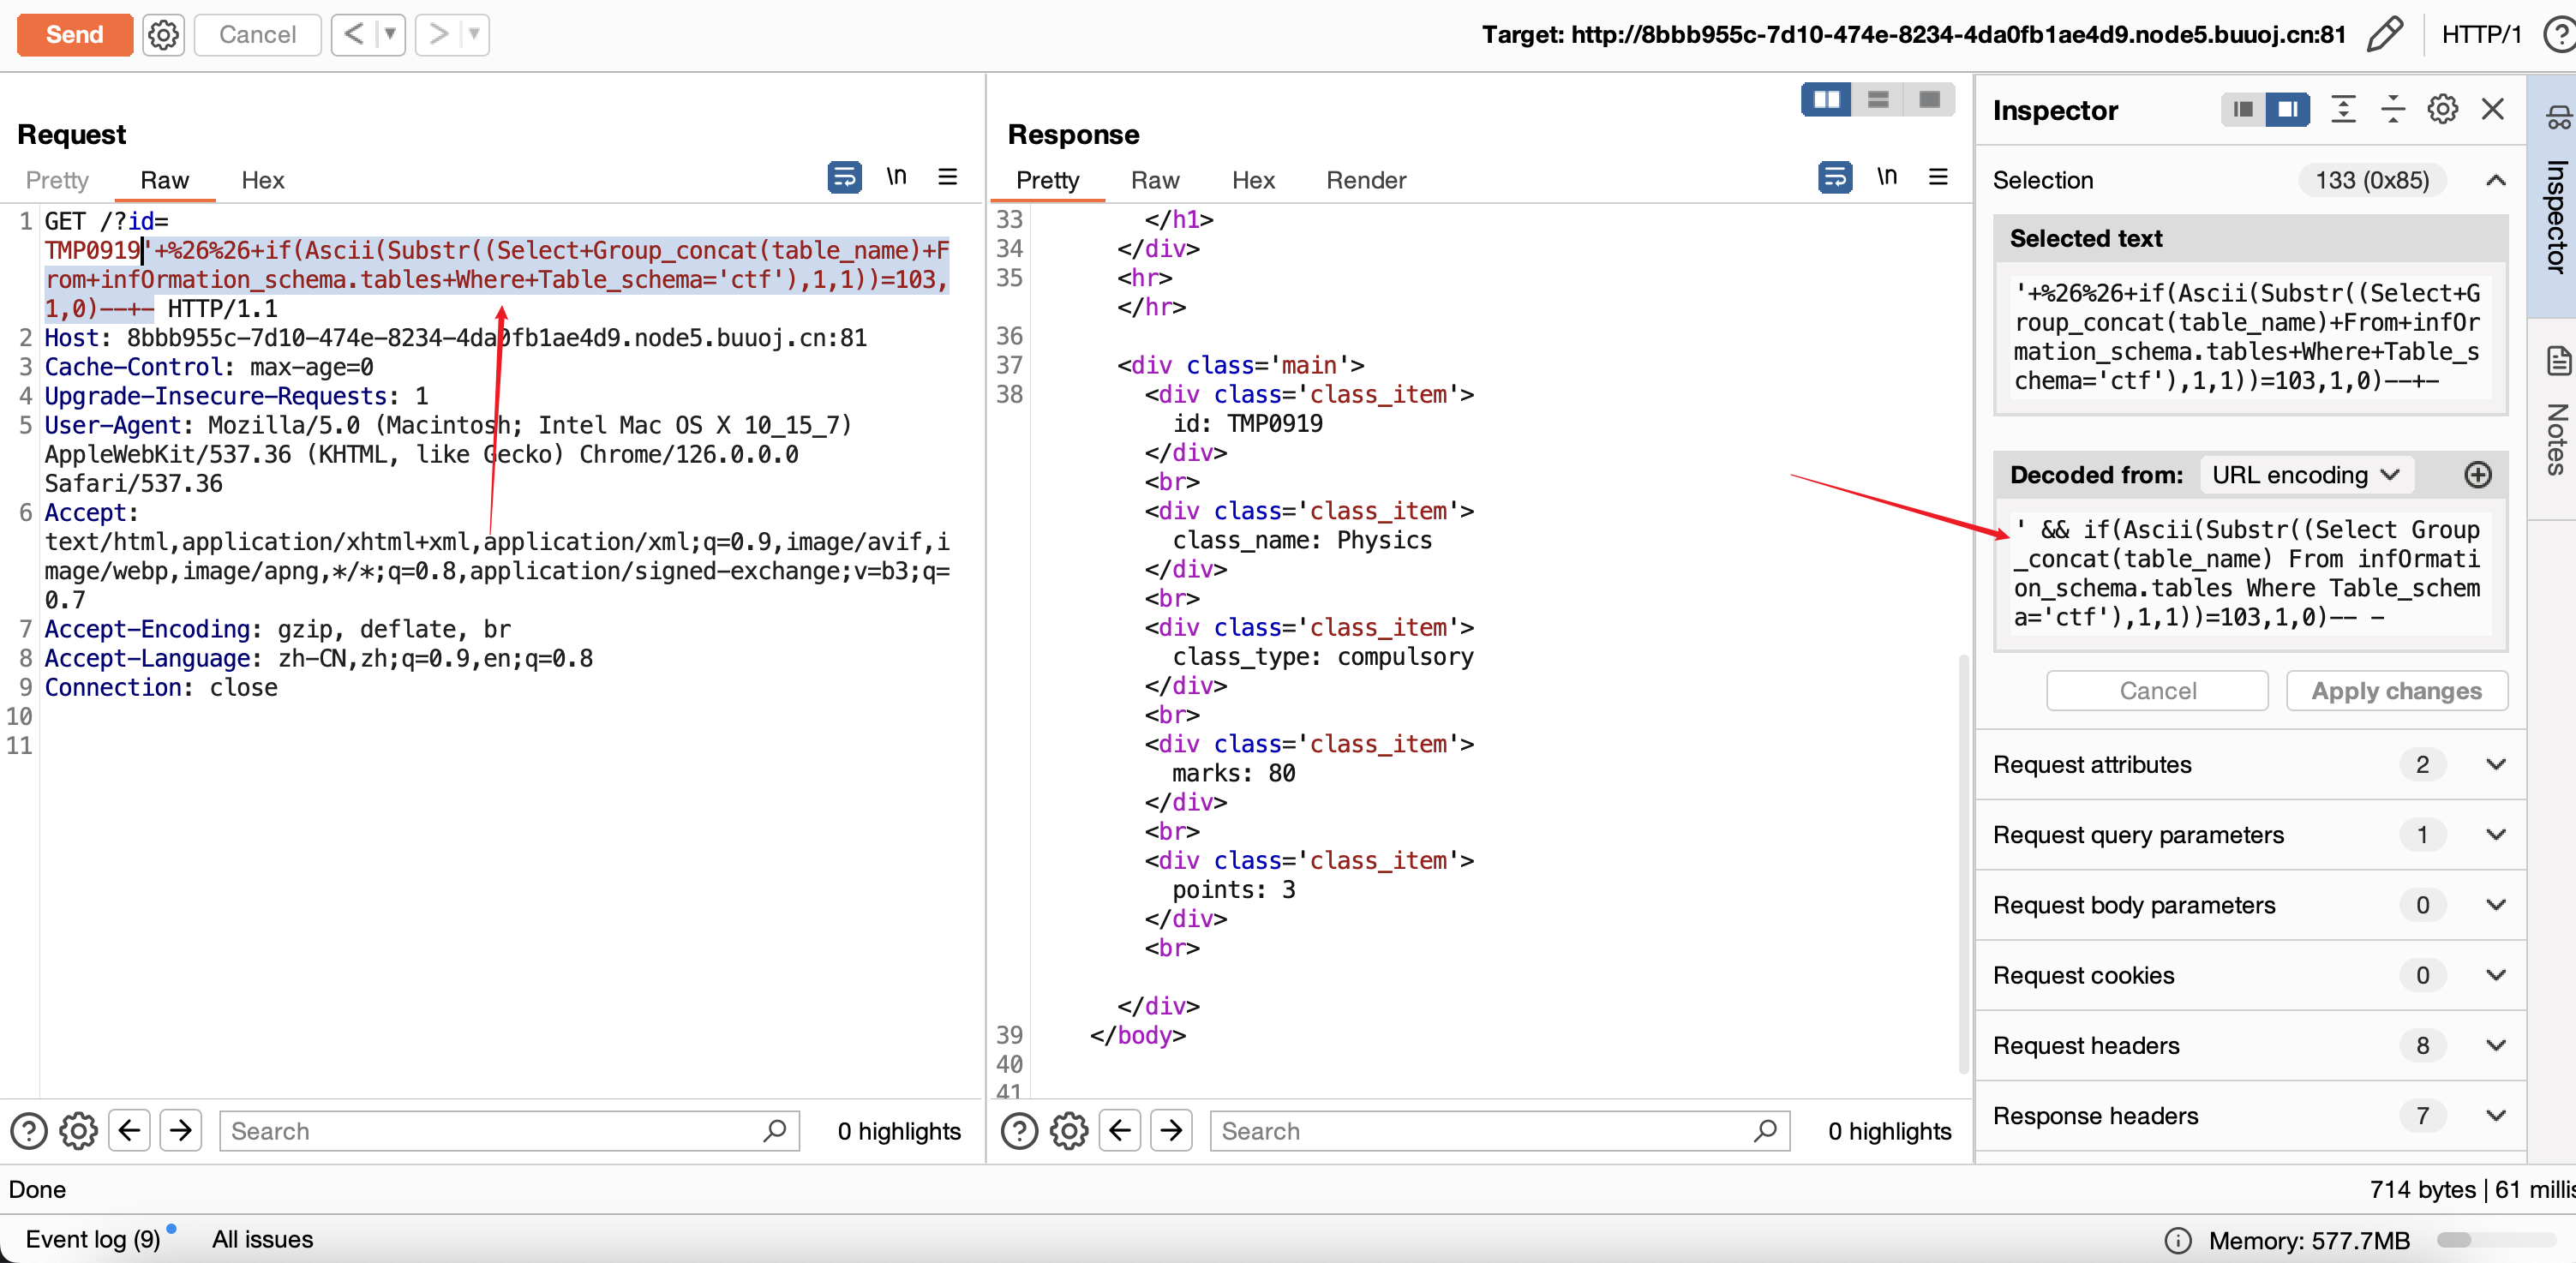Focus the Request search field
Screen dimensions: 2576x1263
pos(509,1132)
